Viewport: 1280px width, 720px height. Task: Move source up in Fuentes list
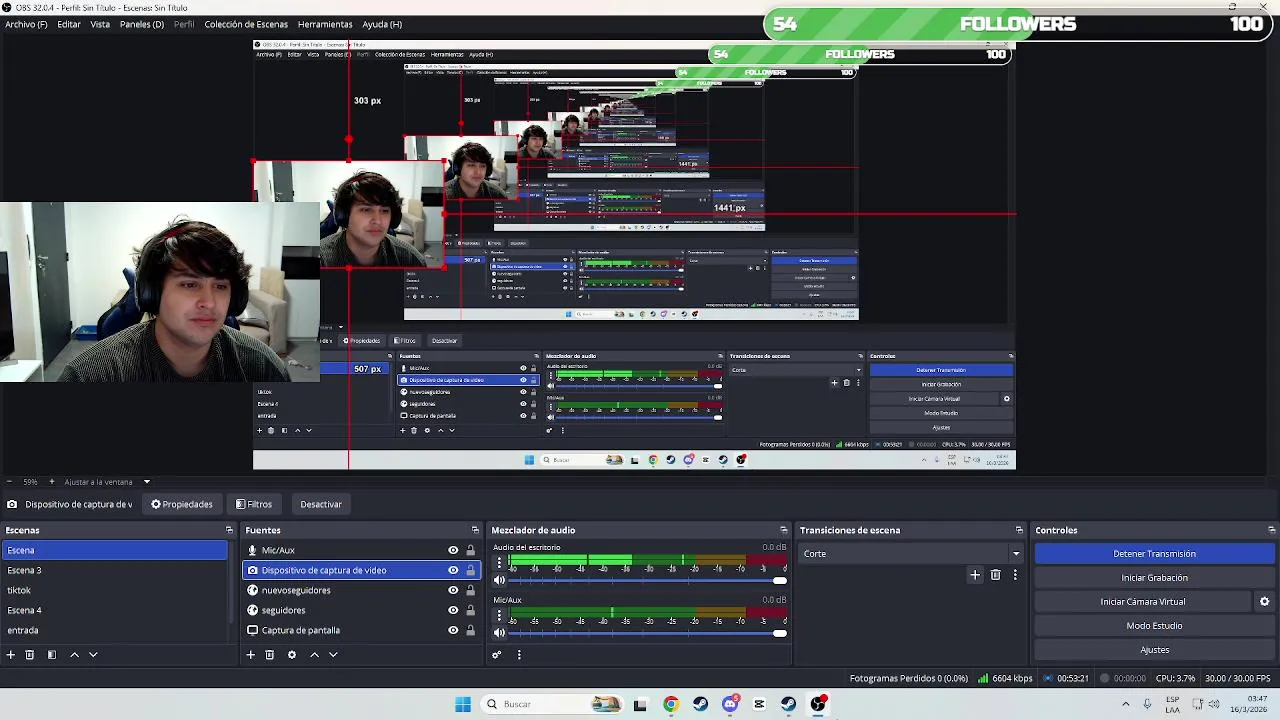point(314,654)
